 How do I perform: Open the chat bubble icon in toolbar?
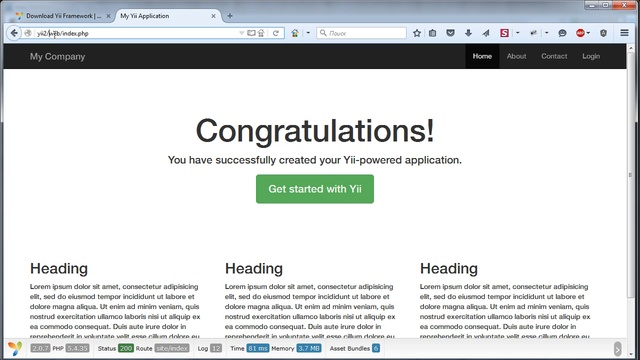click(x=562, y=33)
